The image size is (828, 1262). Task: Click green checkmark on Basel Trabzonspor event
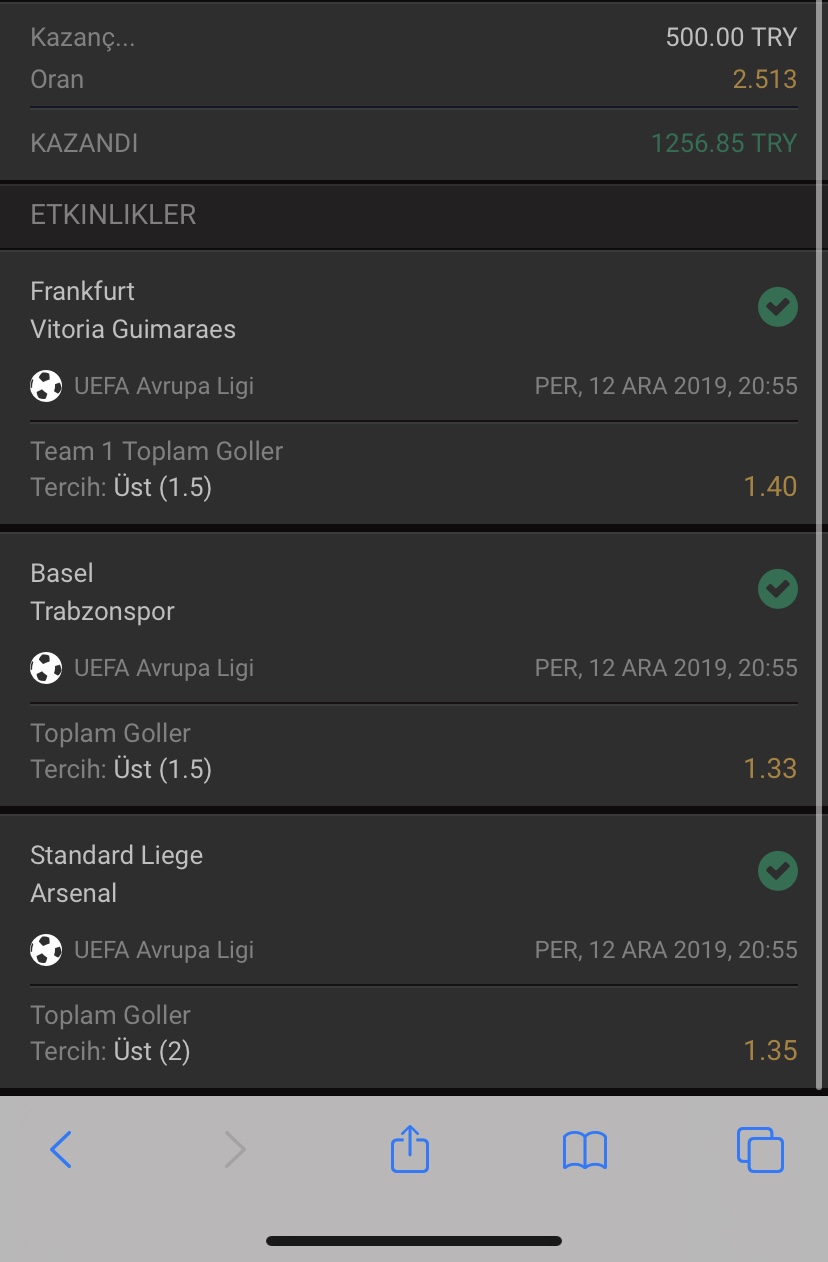click(778, 589)
